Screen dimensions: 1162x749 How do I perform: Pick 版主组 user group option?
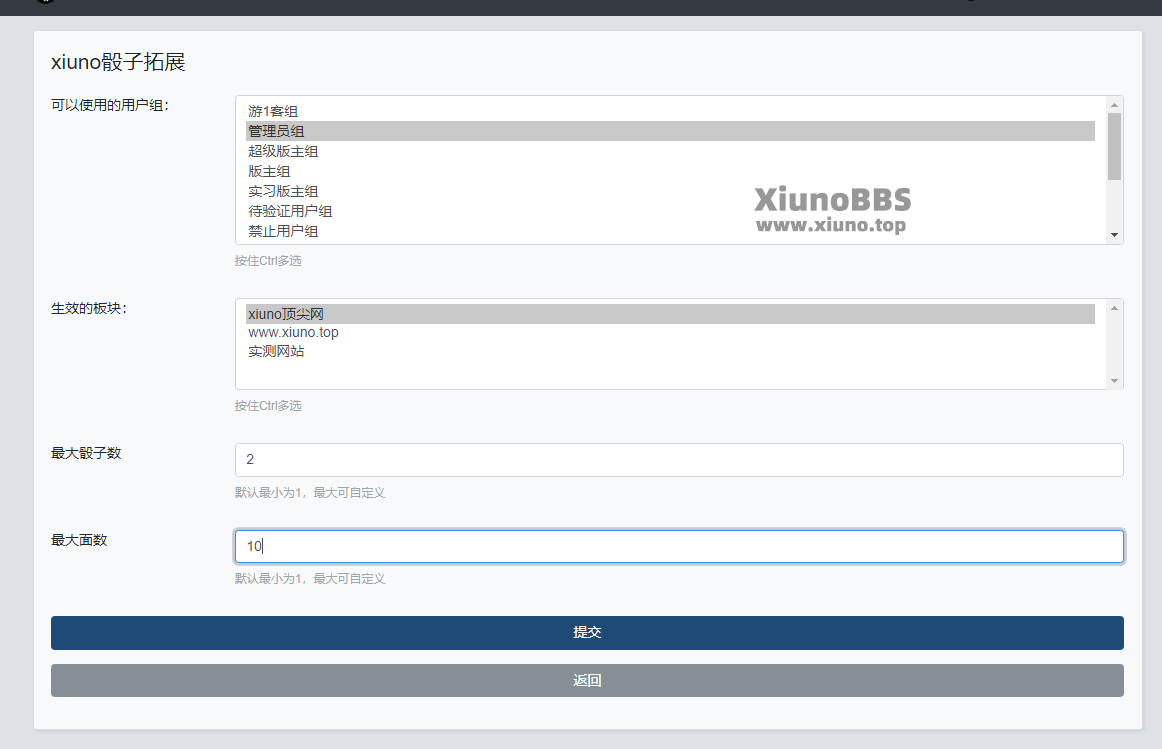coord(670,171)
